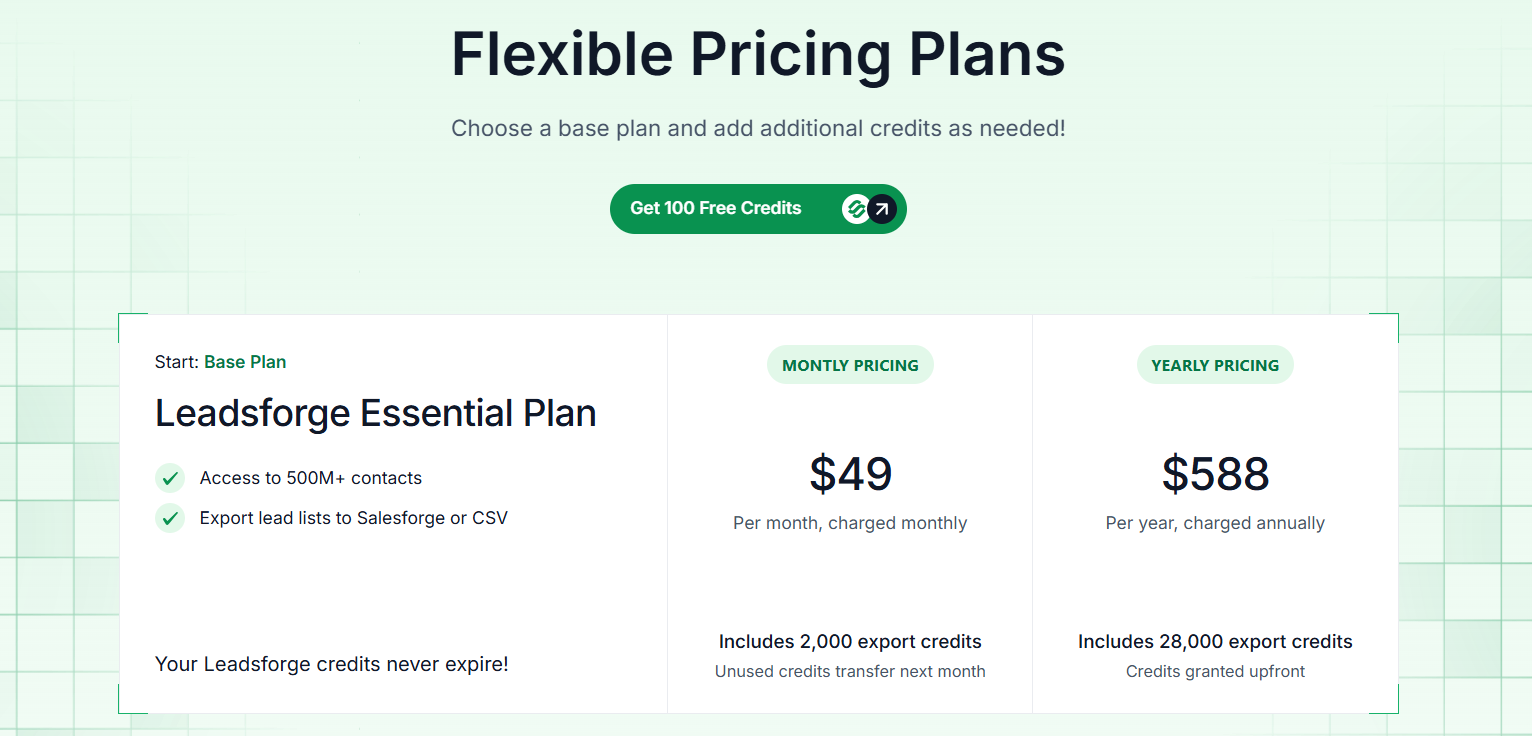Select the checkmark beside Export lead lists feature
The image size is (1532, 736).
tap(170, 518)
